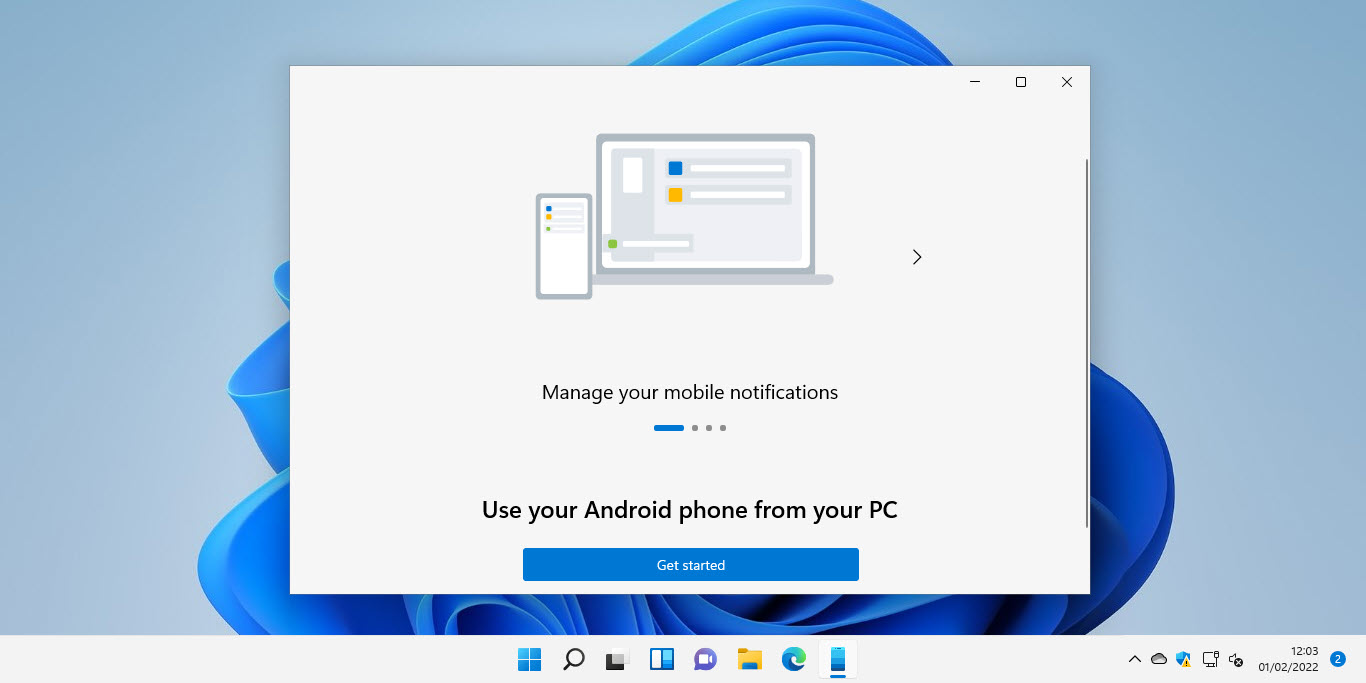This screenshot has height=683, width=1366.
Task: Unmute the system volume
Action: click(1236, 661)
